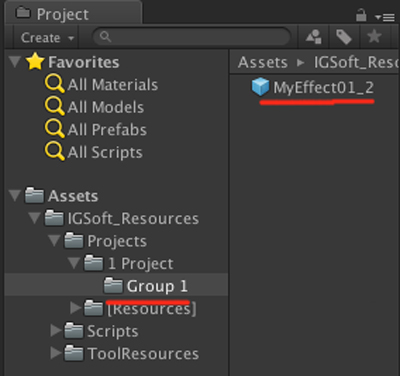The height and width of the screenshot is (376, 400).
Task: Click the Search by Type icon
Action: pos(313,37)
